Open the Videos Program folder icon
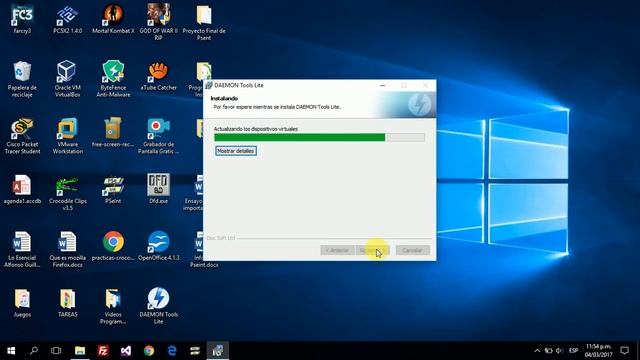The width and height of the screenshot is (640, 360). pos(113,306)
